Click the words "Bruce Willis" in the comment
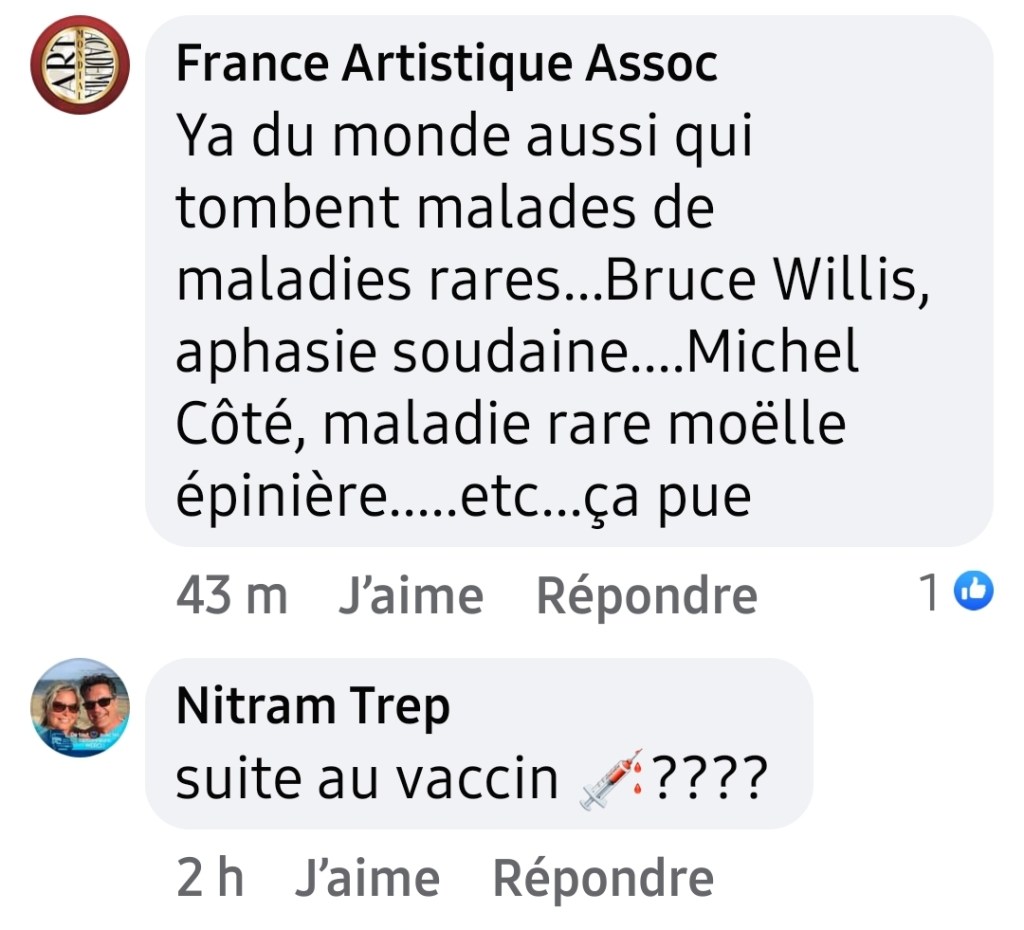Screen dimensions: 1024x930 pyautogui.click(x=762, y=282)
